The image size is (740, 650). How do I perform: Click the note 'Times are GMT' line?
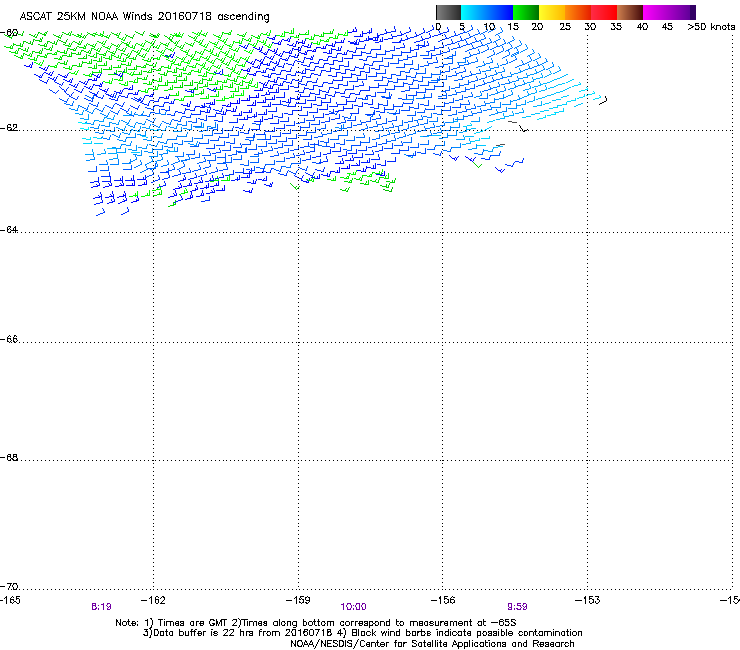pos(187,623)
